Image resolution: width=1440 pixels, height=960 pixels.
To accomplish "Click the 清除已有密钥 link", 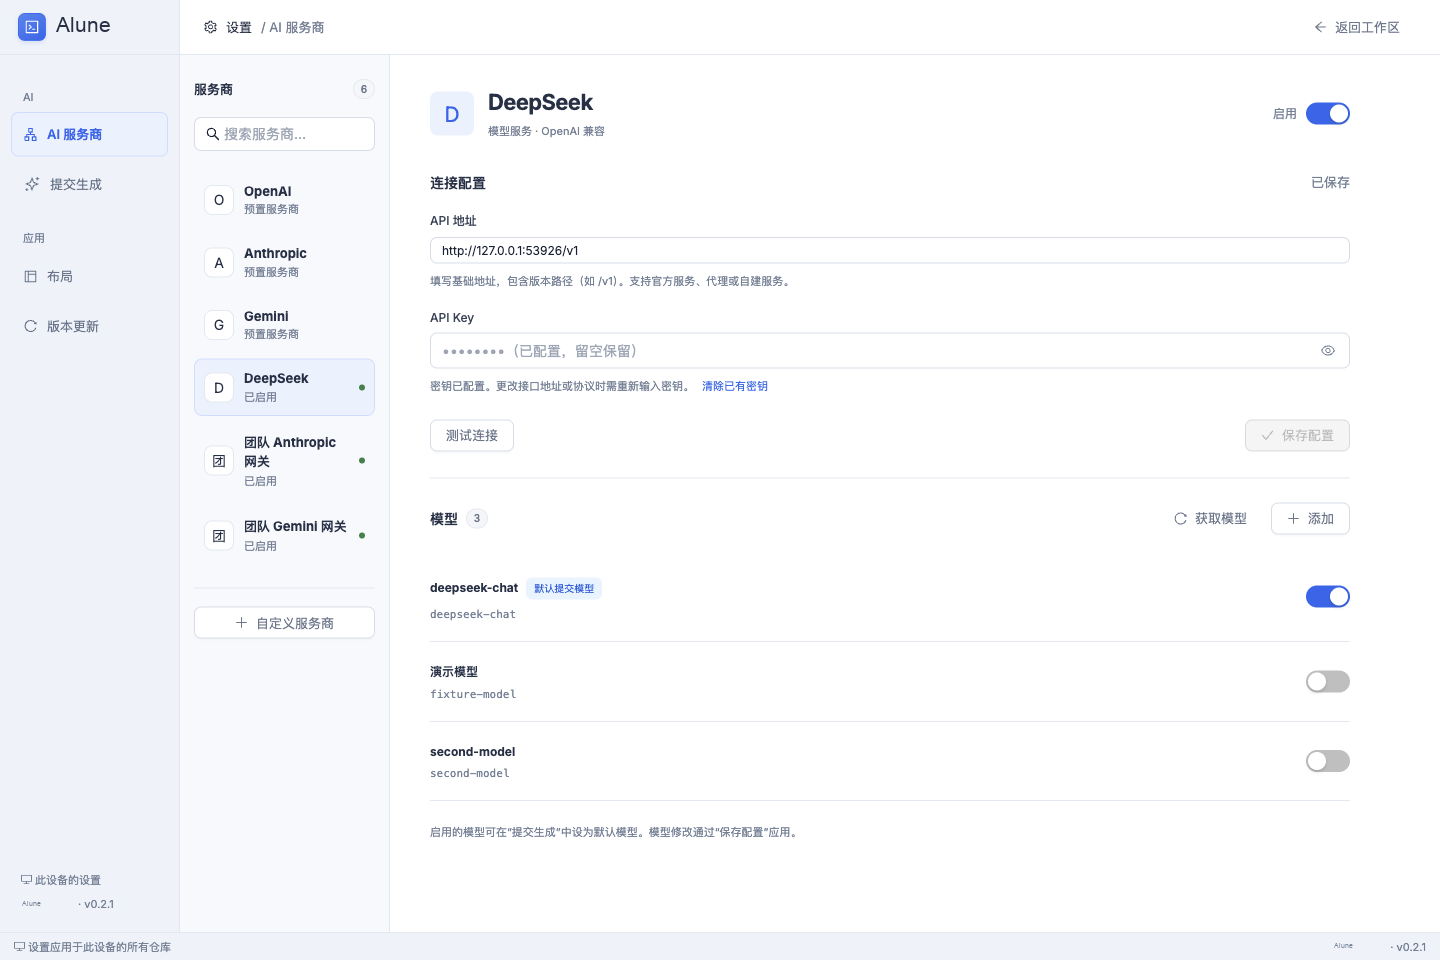I will click(735, 386).
